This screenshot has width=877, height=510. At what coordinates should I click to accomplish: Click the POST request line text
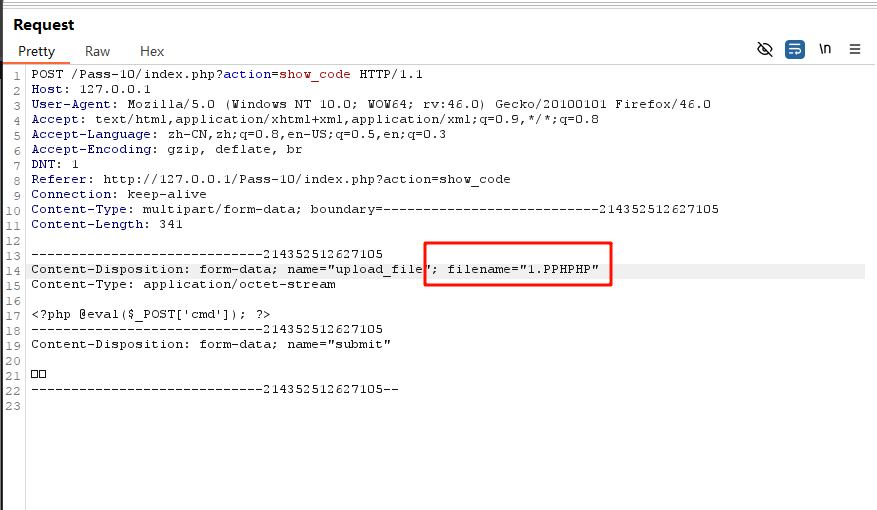227,74
